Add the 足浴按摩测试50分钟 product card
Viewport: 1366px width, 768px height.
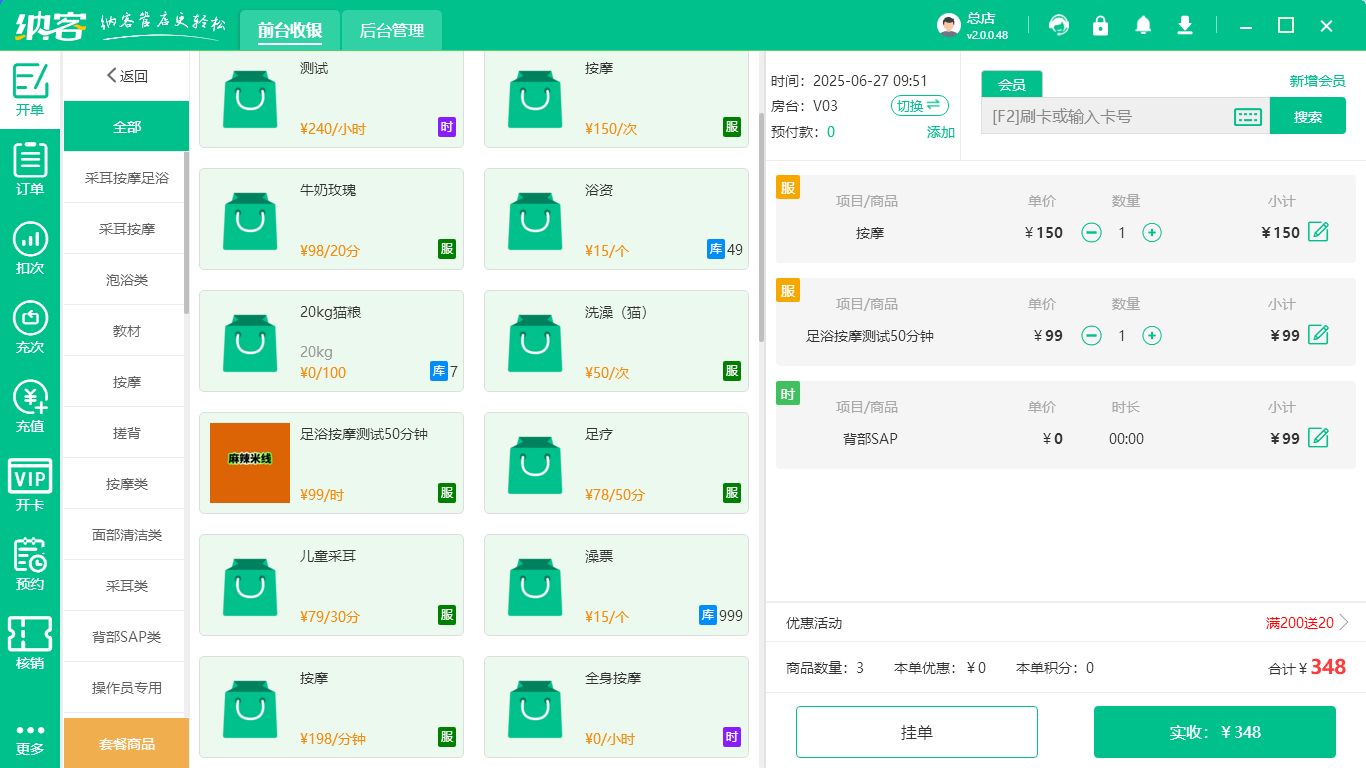pos(331,463)
